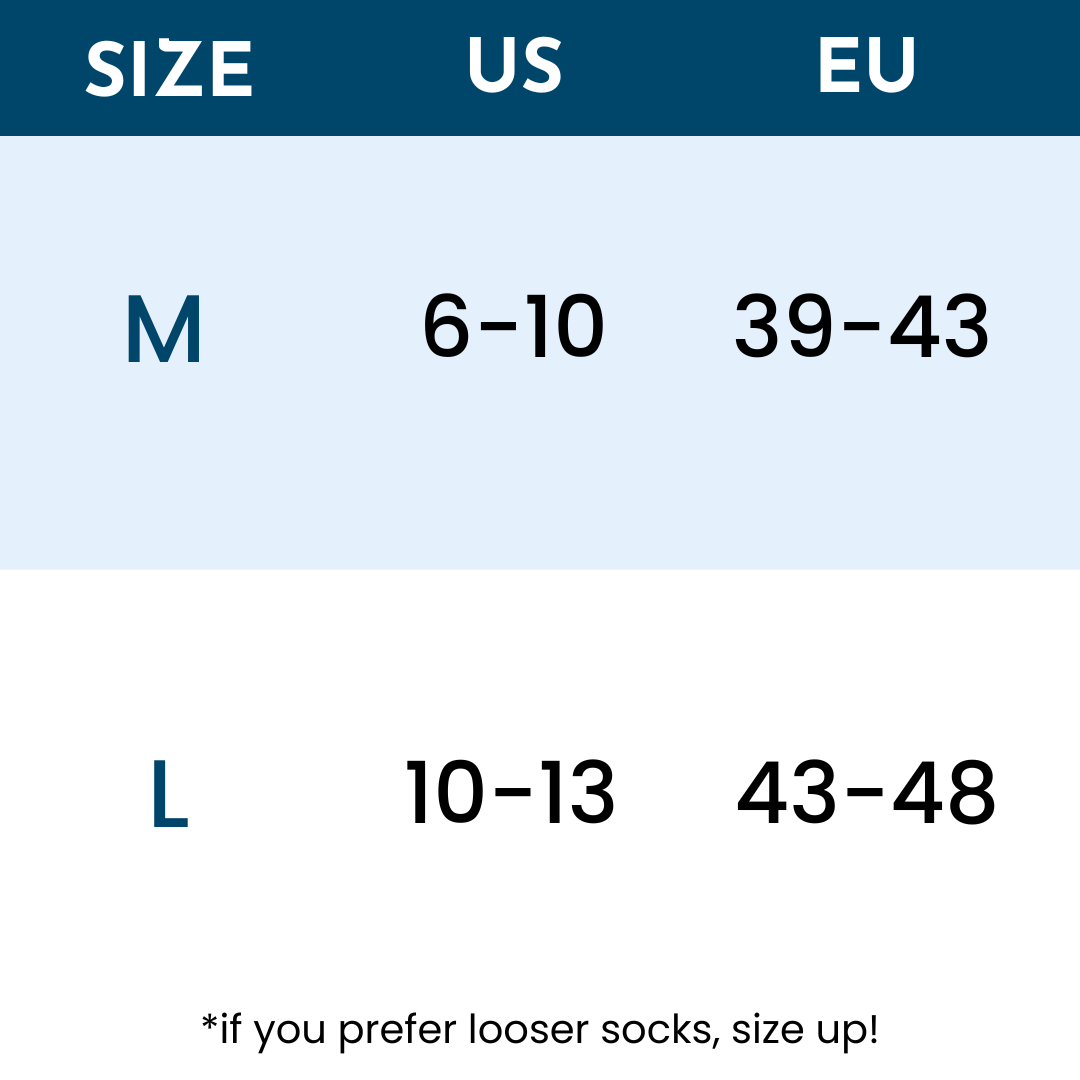The image size is (1080, 1080).
Task: Select the US column header
Action: point(515,66)
